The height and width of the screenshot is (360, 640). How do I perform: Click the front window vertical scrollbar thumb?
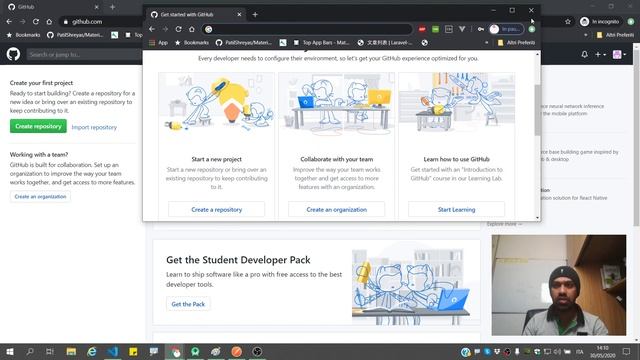(x=538, y=110)
